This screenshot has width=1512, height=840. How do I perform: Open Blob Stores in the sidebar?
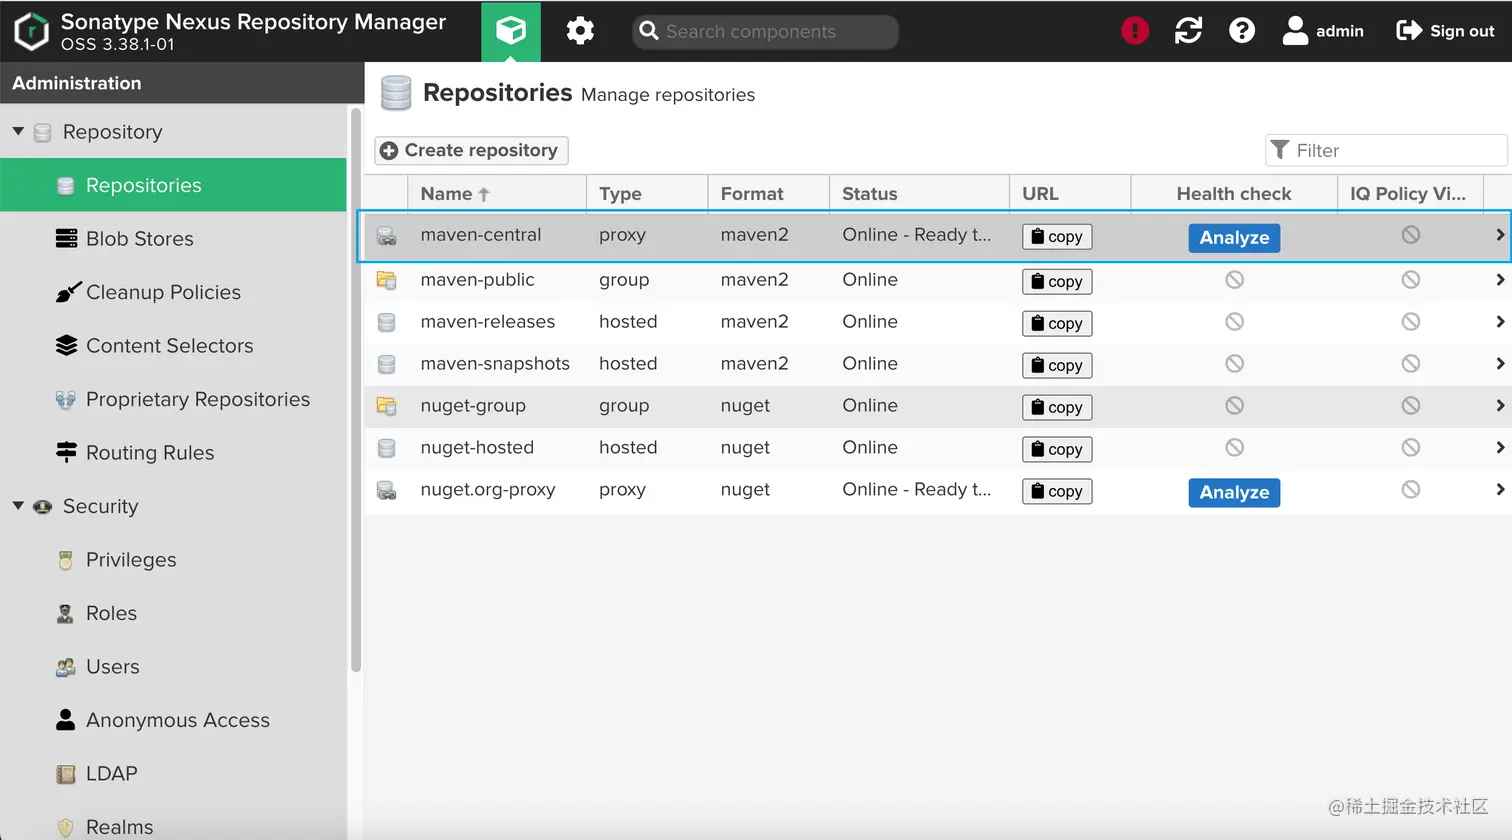pos(173,238)
